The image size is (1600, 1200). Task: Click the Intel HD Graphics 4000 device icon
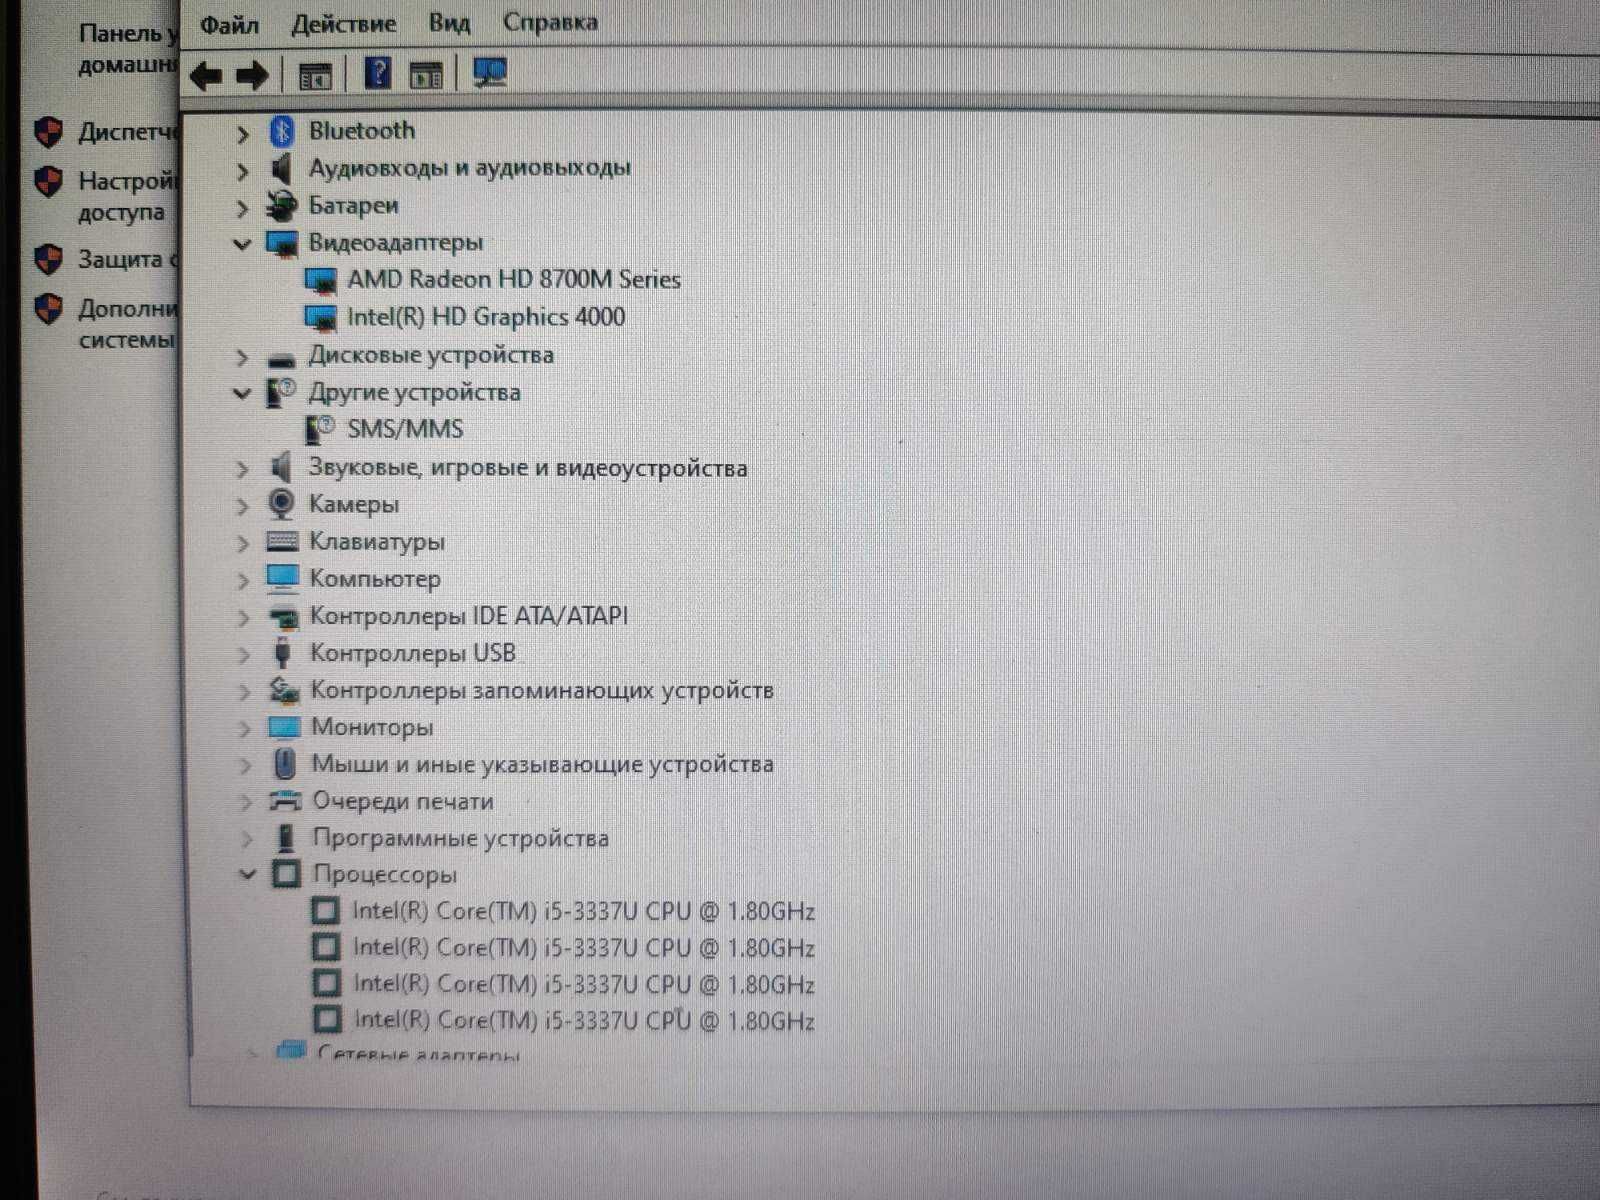pos(320,318)
